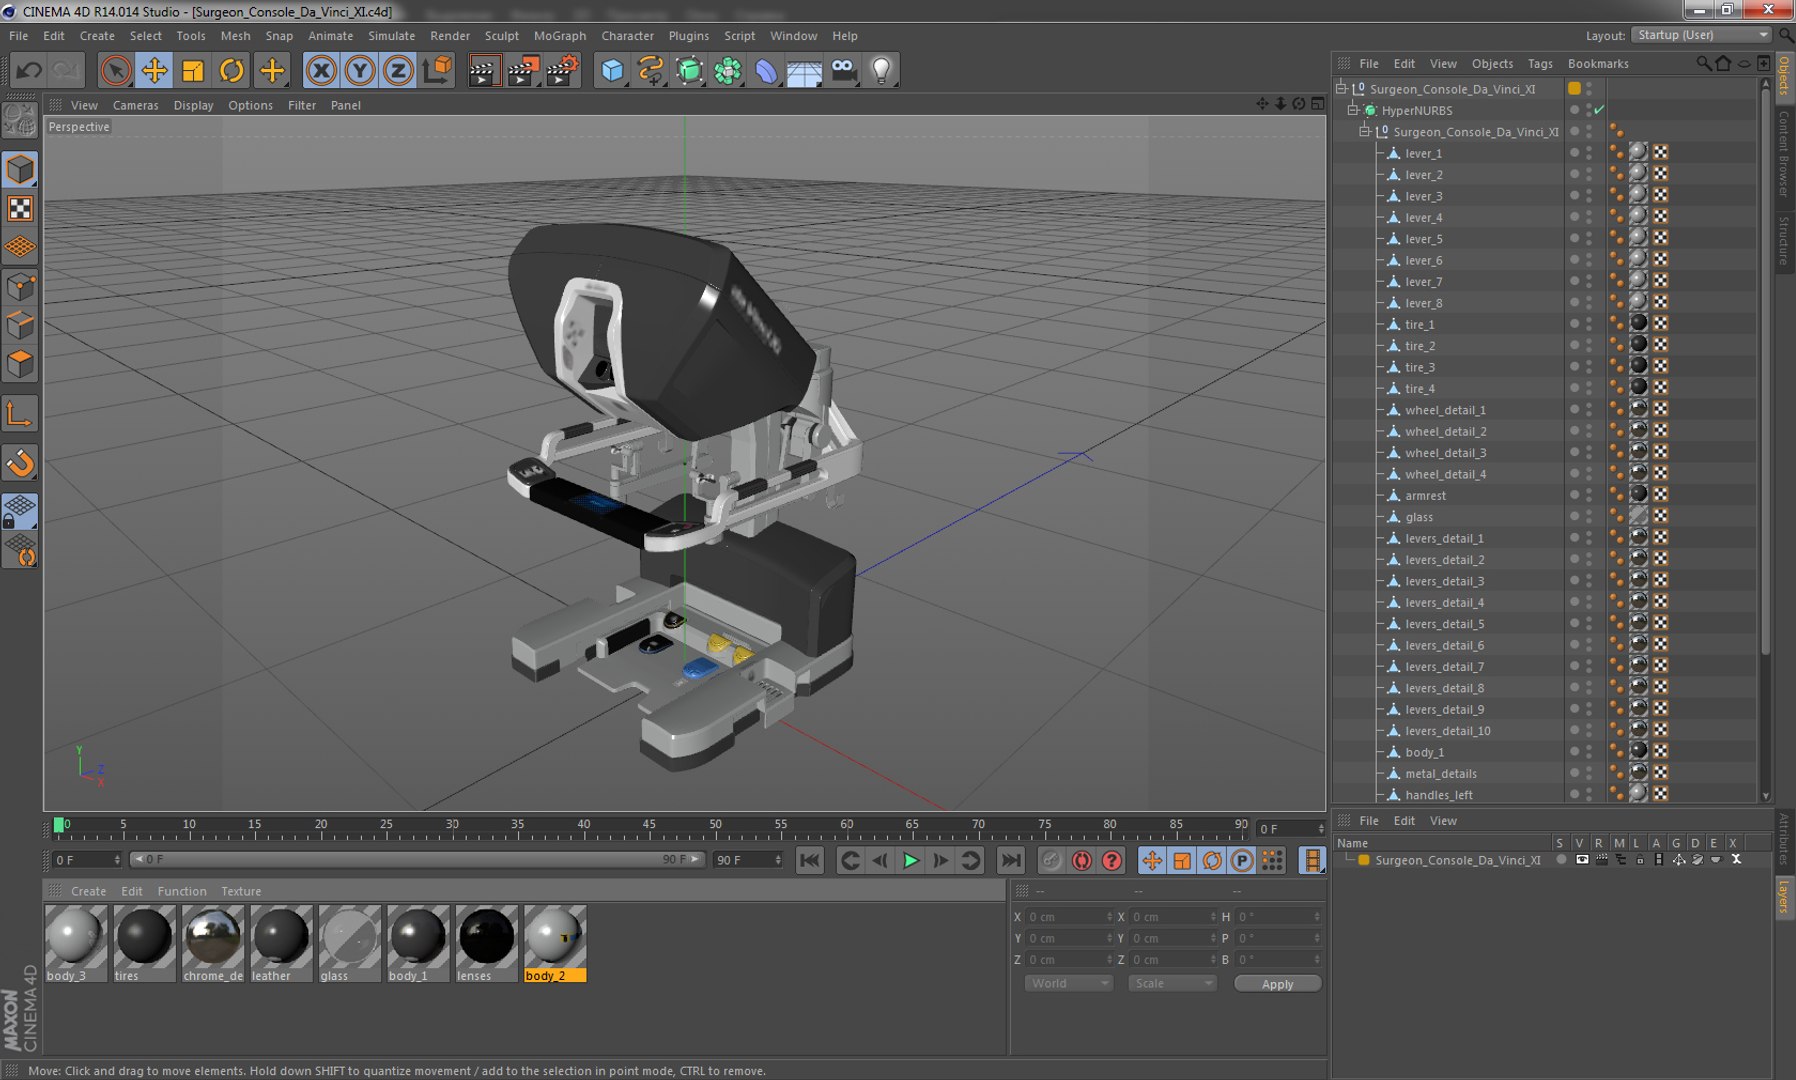Select the Rotate tool in the top toolbar
The width and height of the screenshot is (1796, 1080).
tap(231, 70)
